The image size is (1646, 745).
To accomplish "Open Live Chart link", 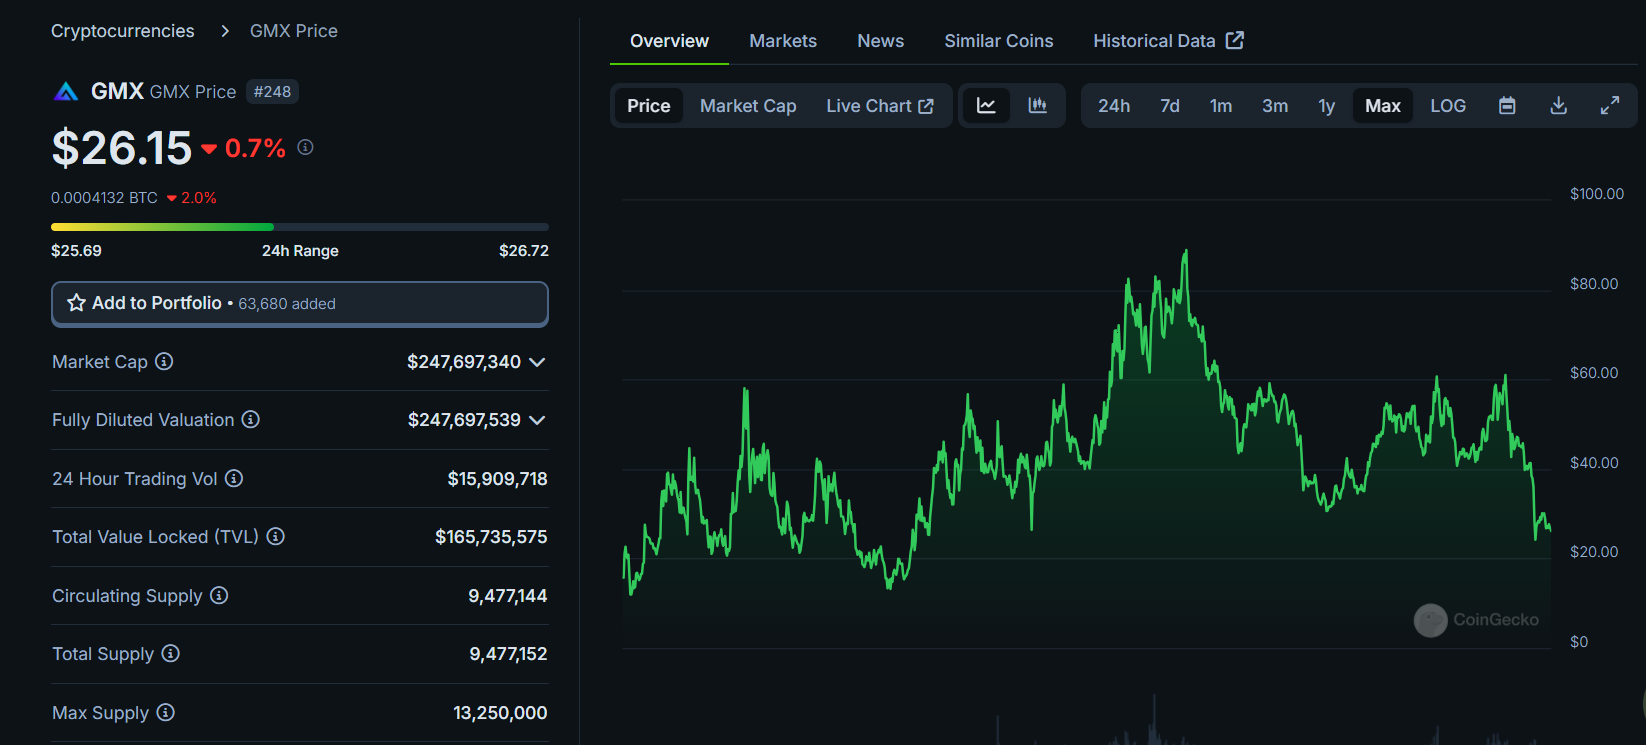I will 880,106.
